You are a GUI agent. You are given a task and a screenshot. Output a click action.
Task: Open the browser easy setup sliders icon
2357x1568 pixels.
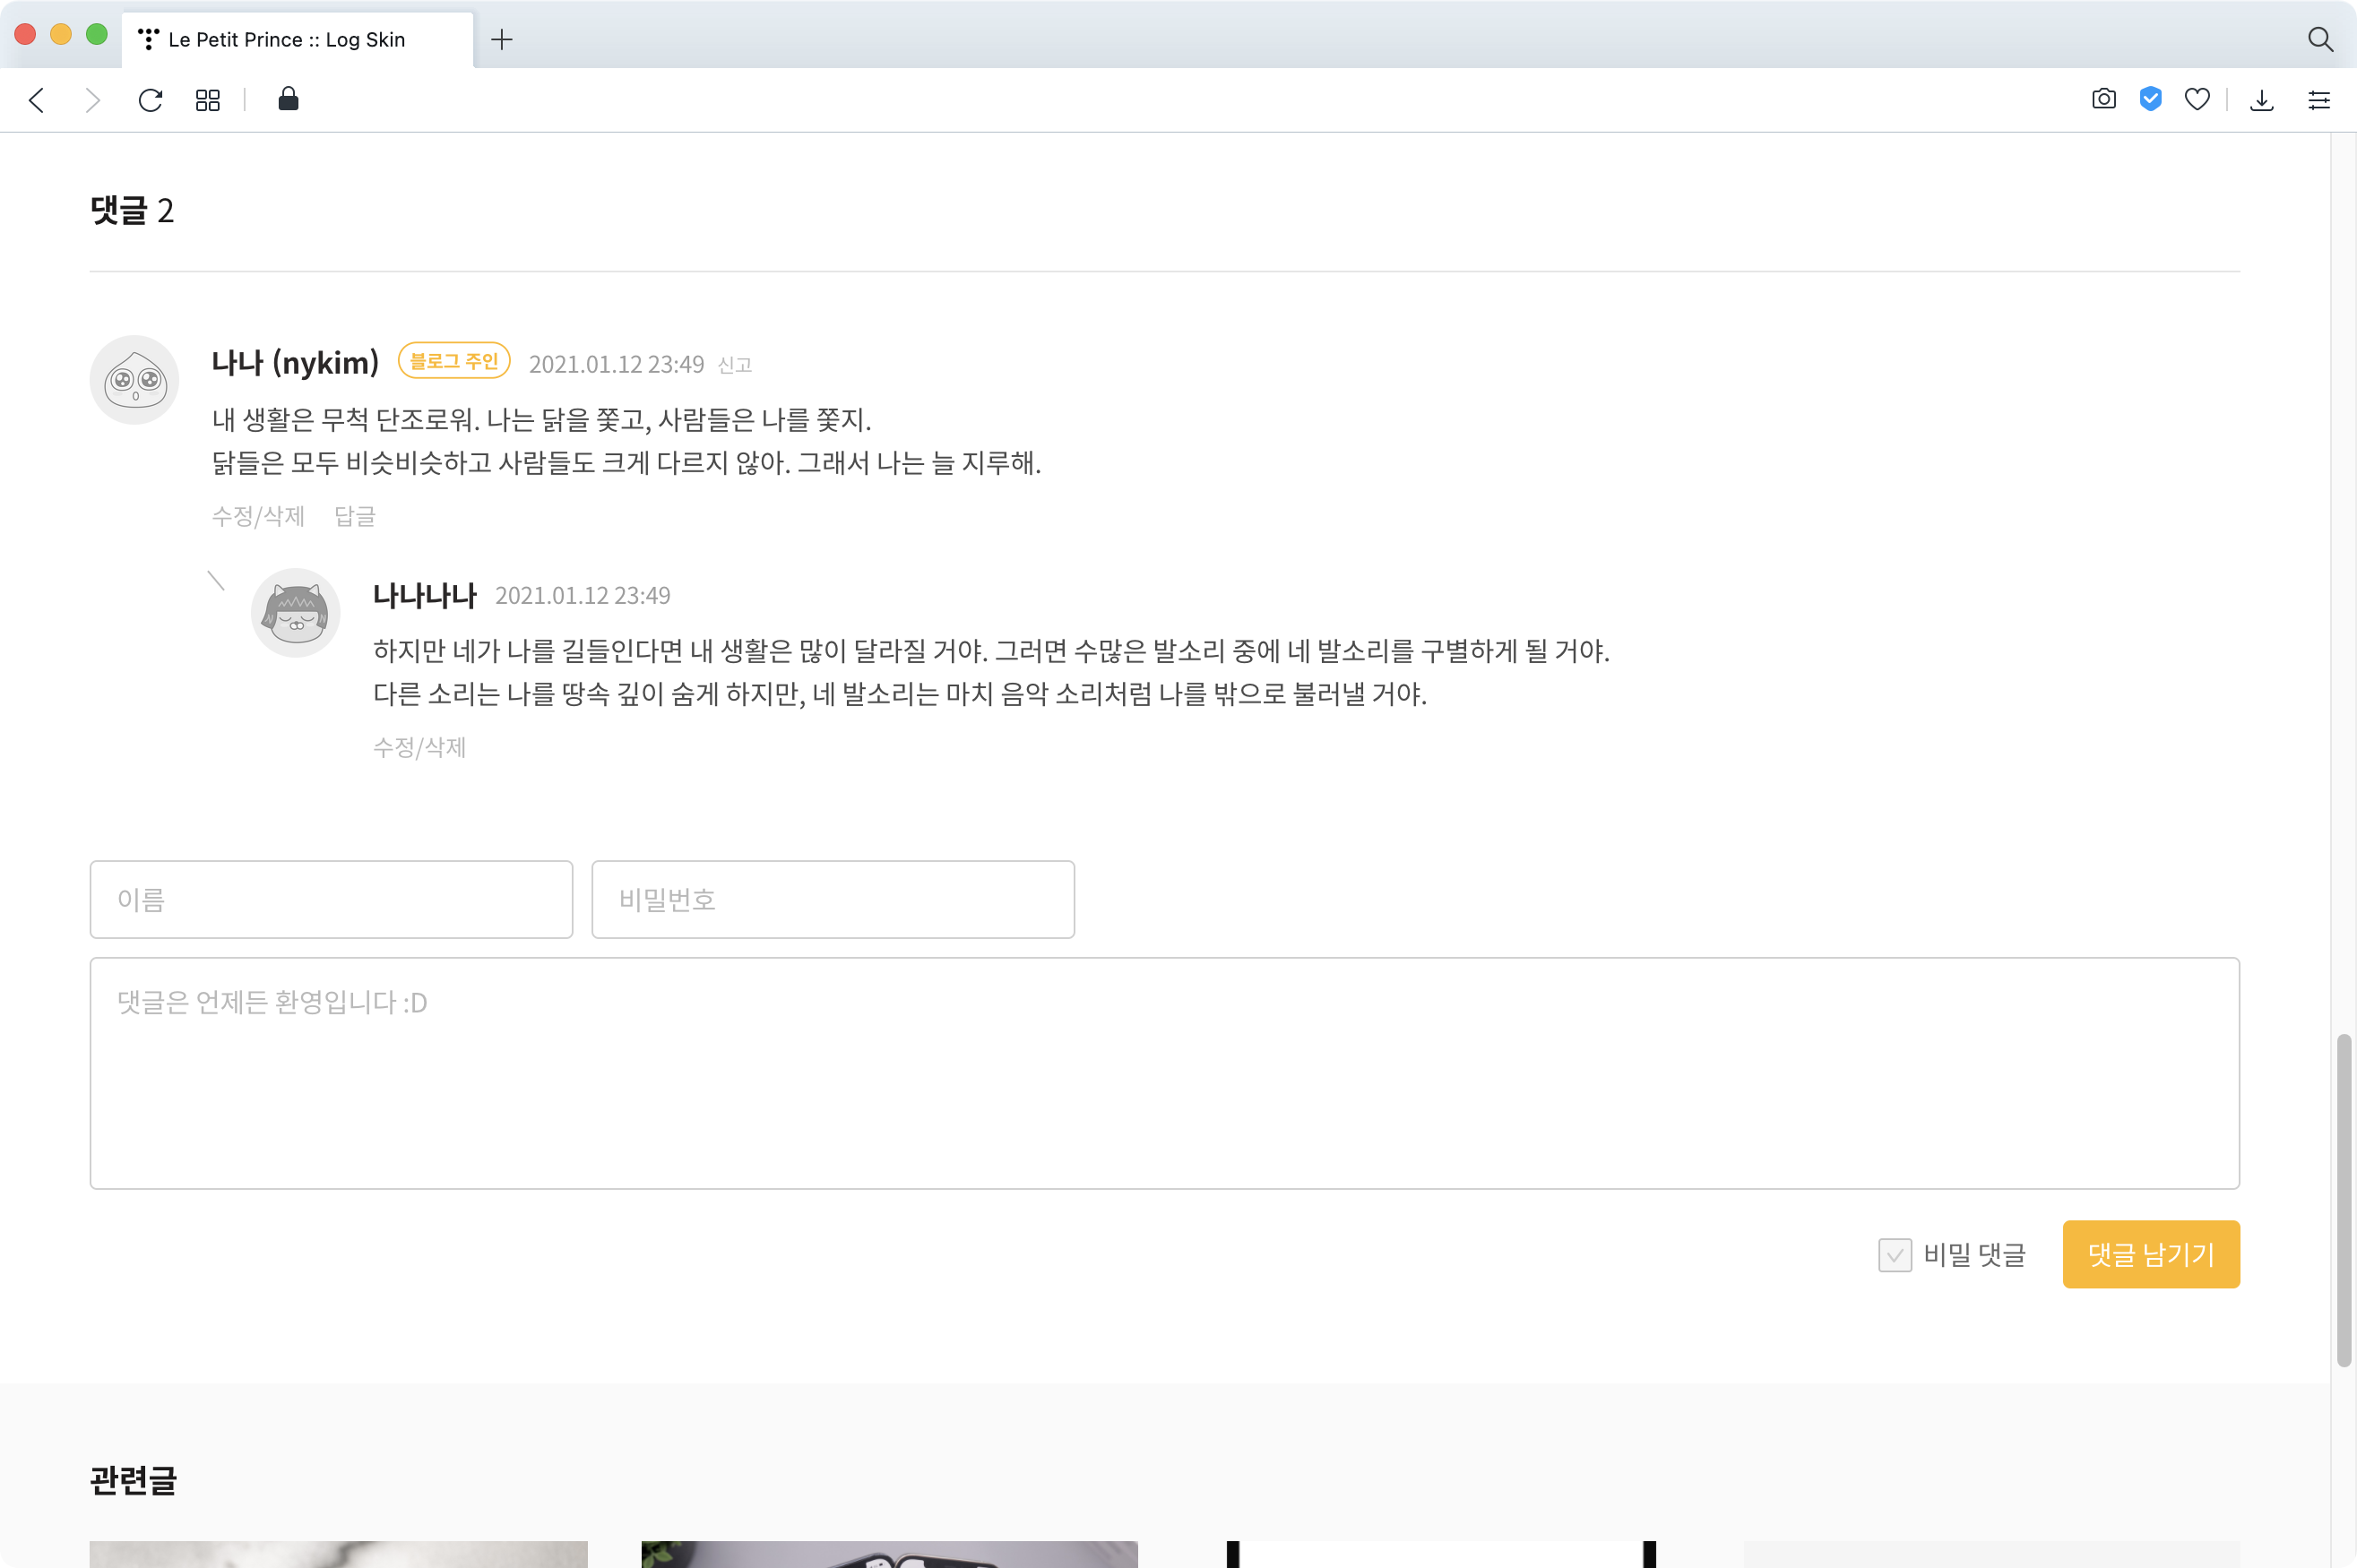[x=2319, y=100]
